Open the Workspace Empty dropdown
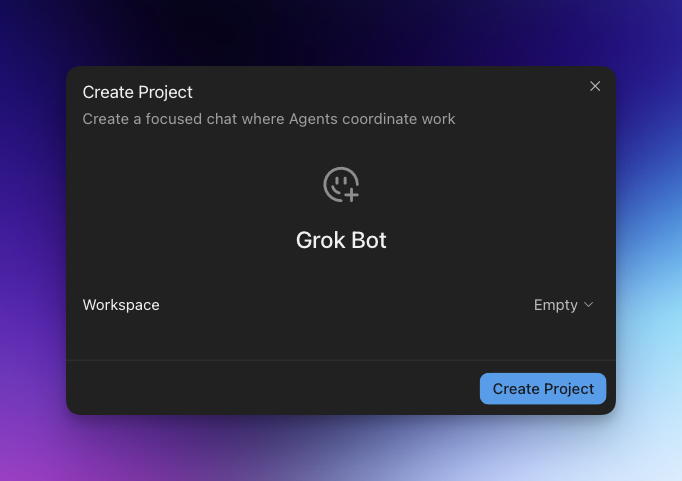The image size is (682, 481). pos(563,305)
